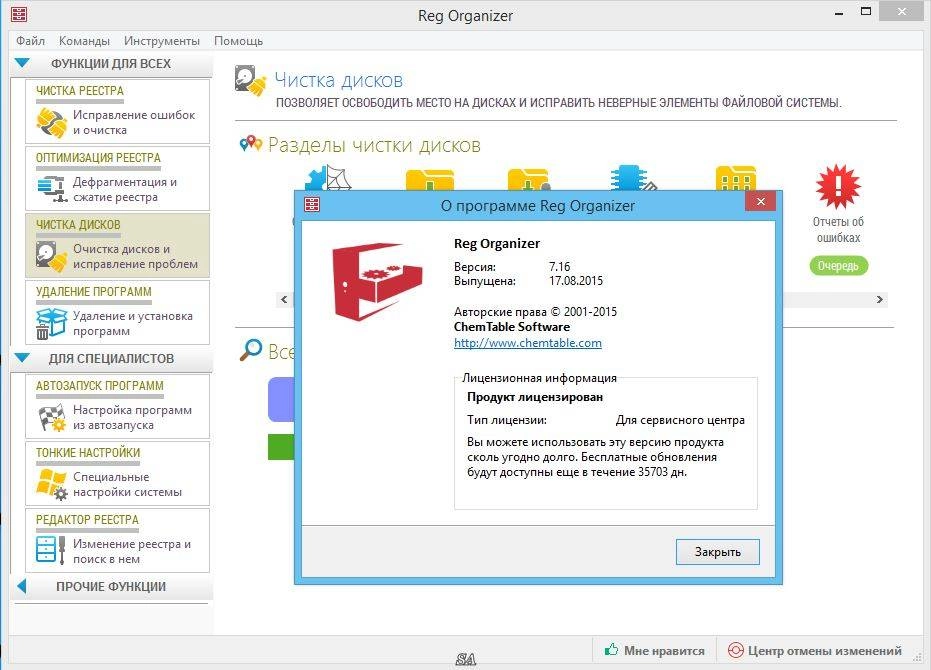The height and width of the screenshot is (670, 931).
Task: Click the registry cleaning icon under ЧИСТКА РЕЕСТРА
Action: click(52, 122)
